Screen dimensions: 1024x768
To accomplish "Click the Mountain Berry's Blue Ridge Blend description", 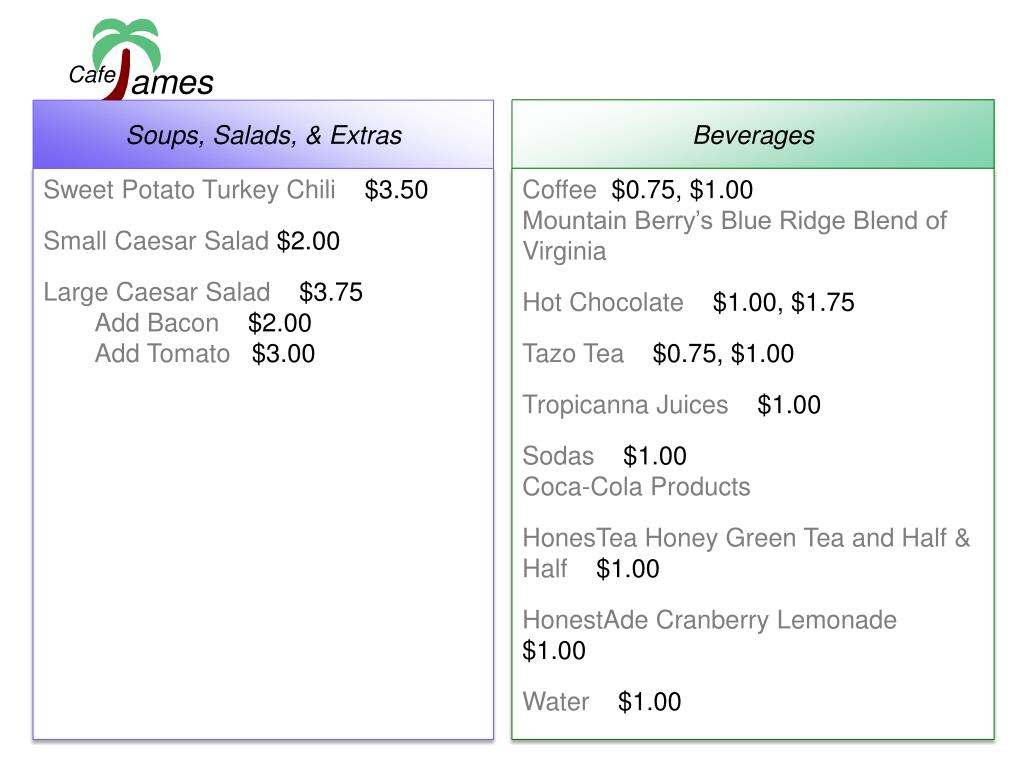I will pyautogui.click(x=735, y=236).
